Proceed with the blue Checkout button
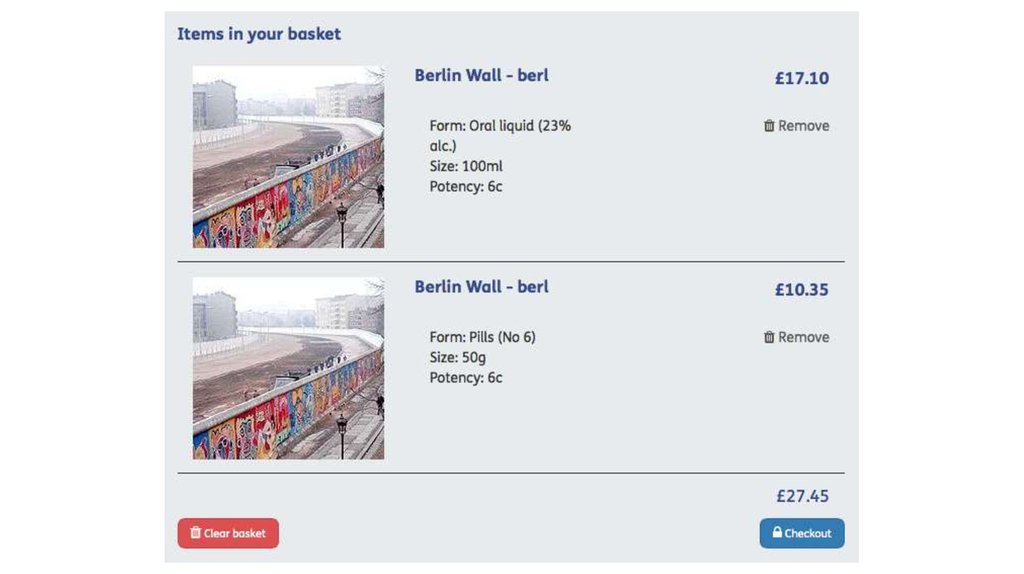This screenshot has width=1024, height=574. (801, 533)
